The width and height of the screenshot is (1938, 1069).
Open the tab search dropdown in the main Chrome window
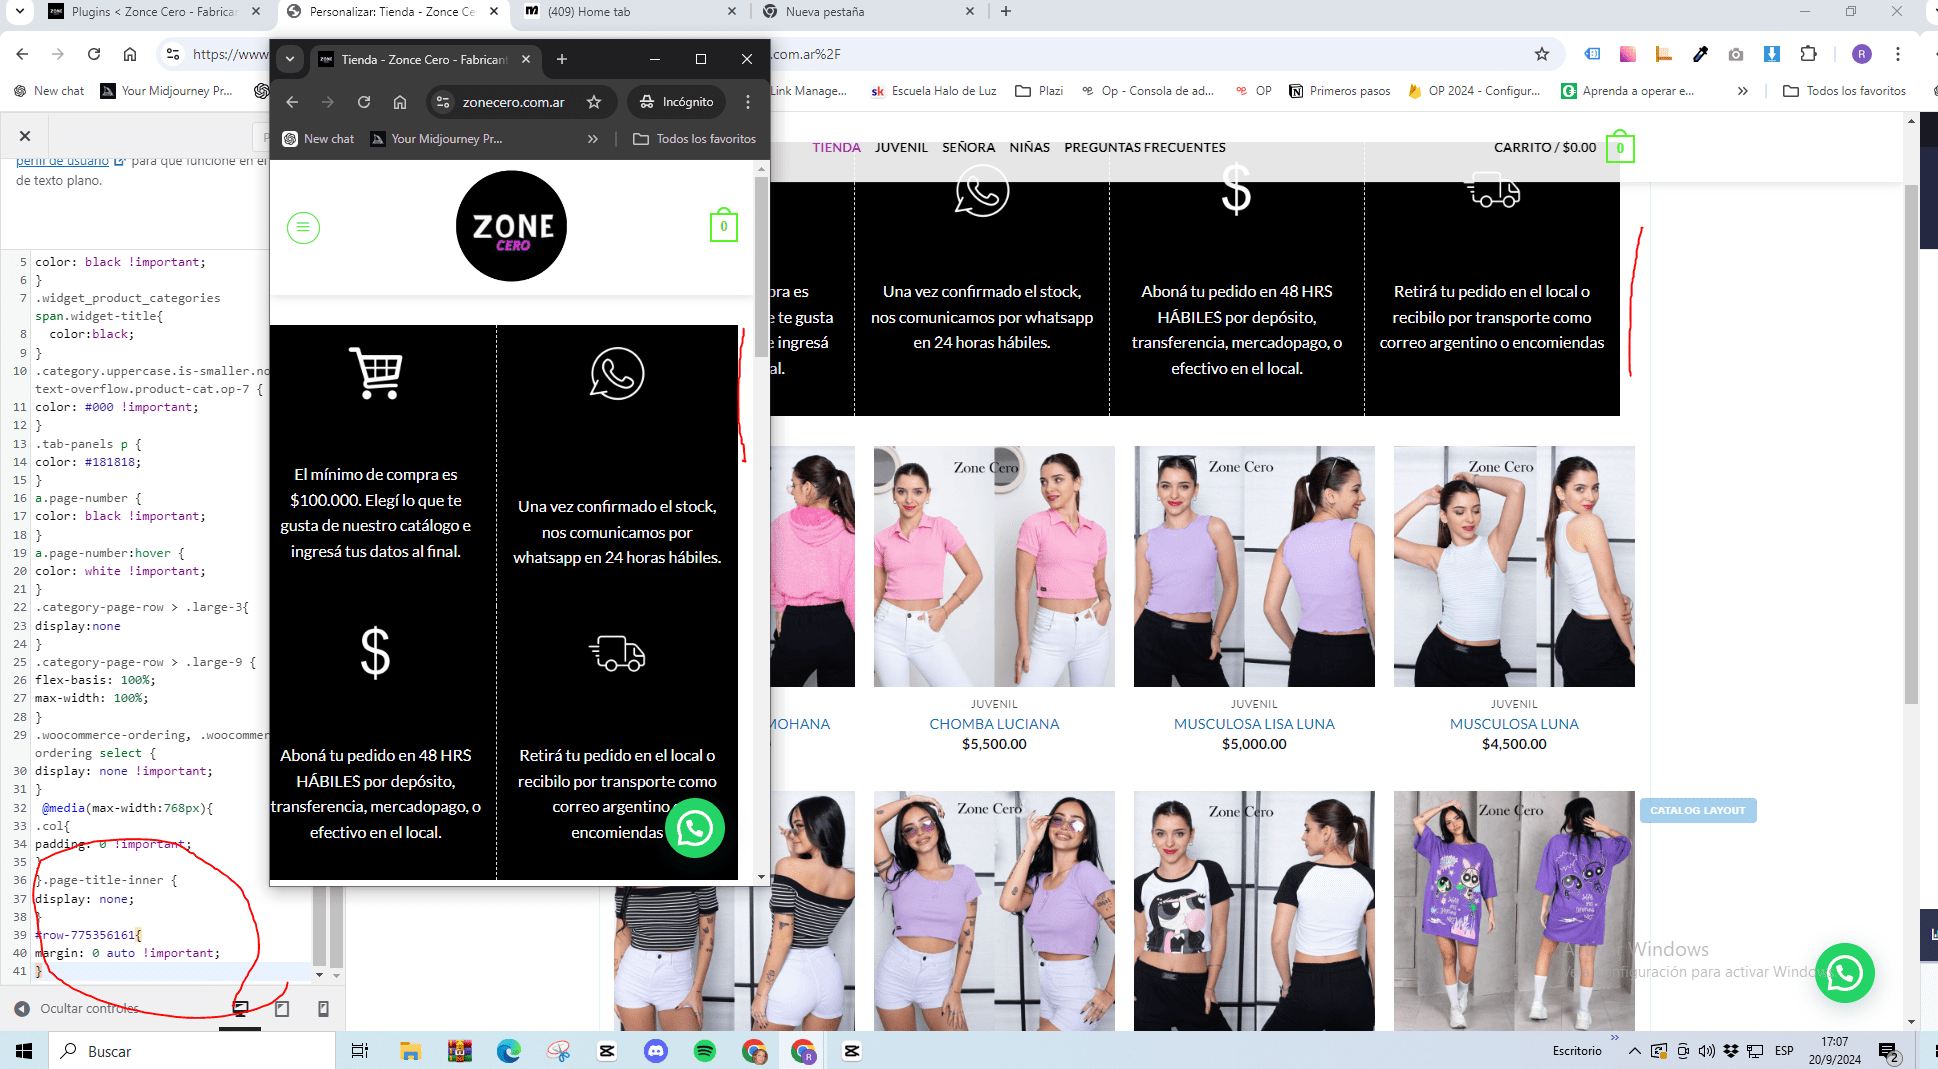[x=19, y=12]
